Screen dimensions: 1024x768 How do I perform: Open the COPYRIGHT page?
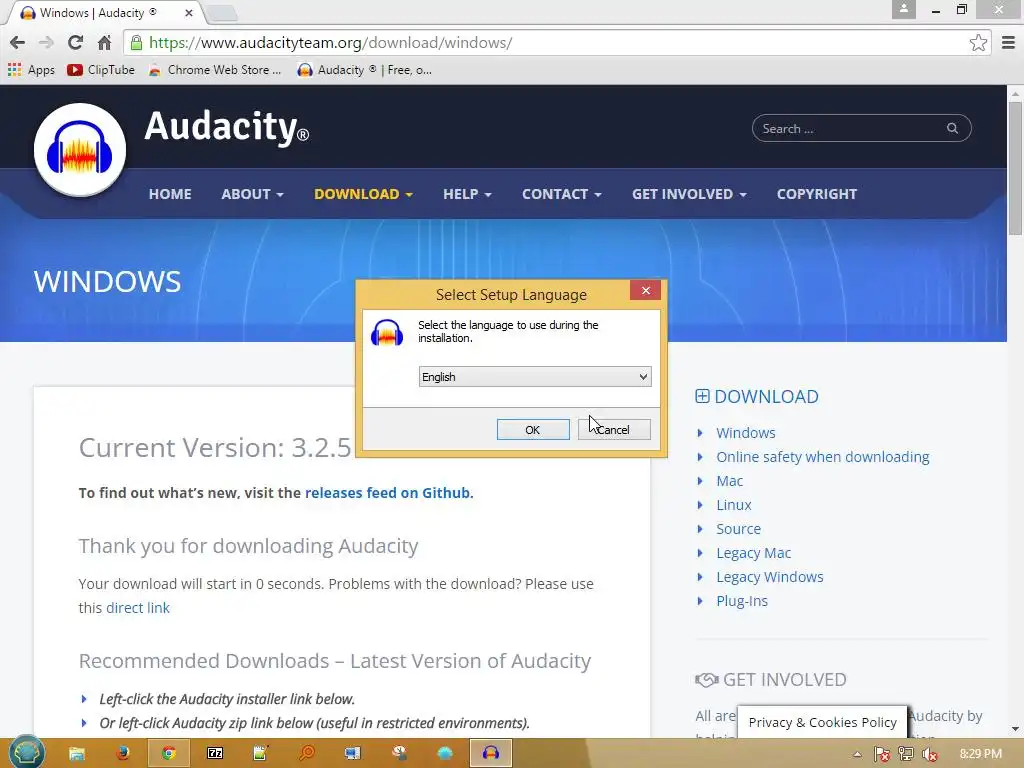pyautogui.click(x=816, y=194)
